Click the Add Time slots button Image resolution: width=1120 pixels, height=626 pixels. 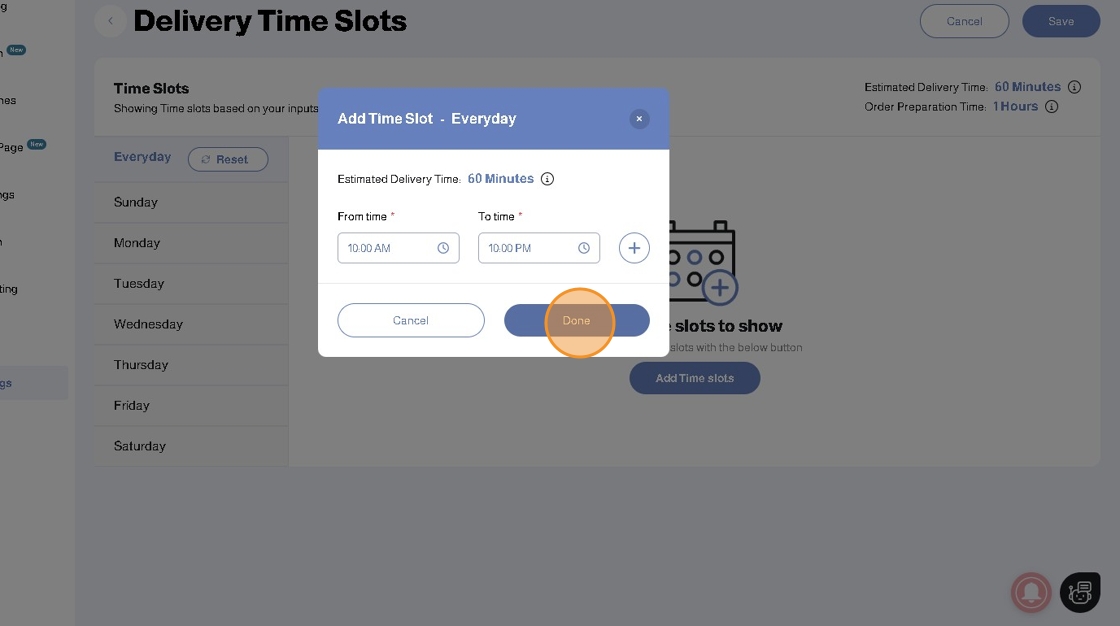(x=694, y=378)
